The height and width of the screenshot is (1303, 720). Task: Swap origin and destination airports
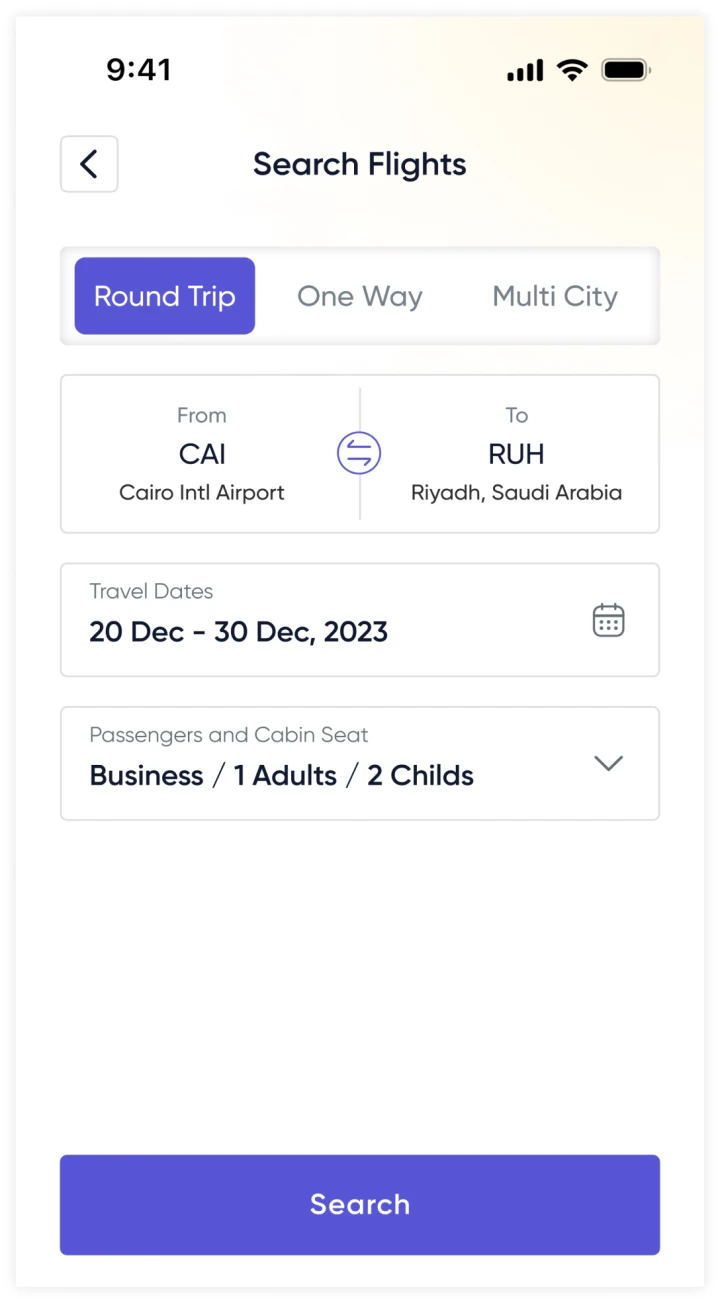click(x=359, y=454)
